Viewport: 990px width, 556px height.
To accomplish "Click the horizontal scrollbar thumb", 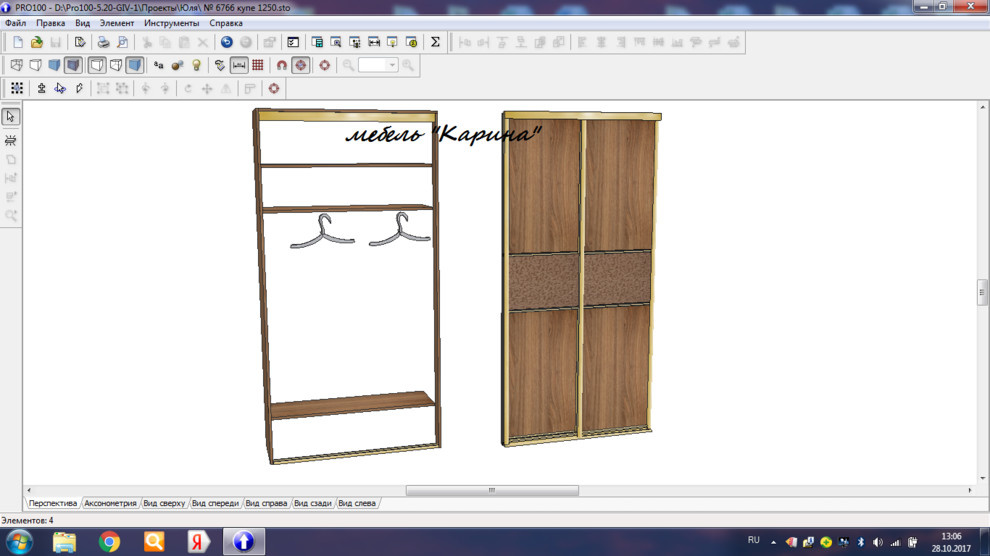I will click(x=492, y=490).
